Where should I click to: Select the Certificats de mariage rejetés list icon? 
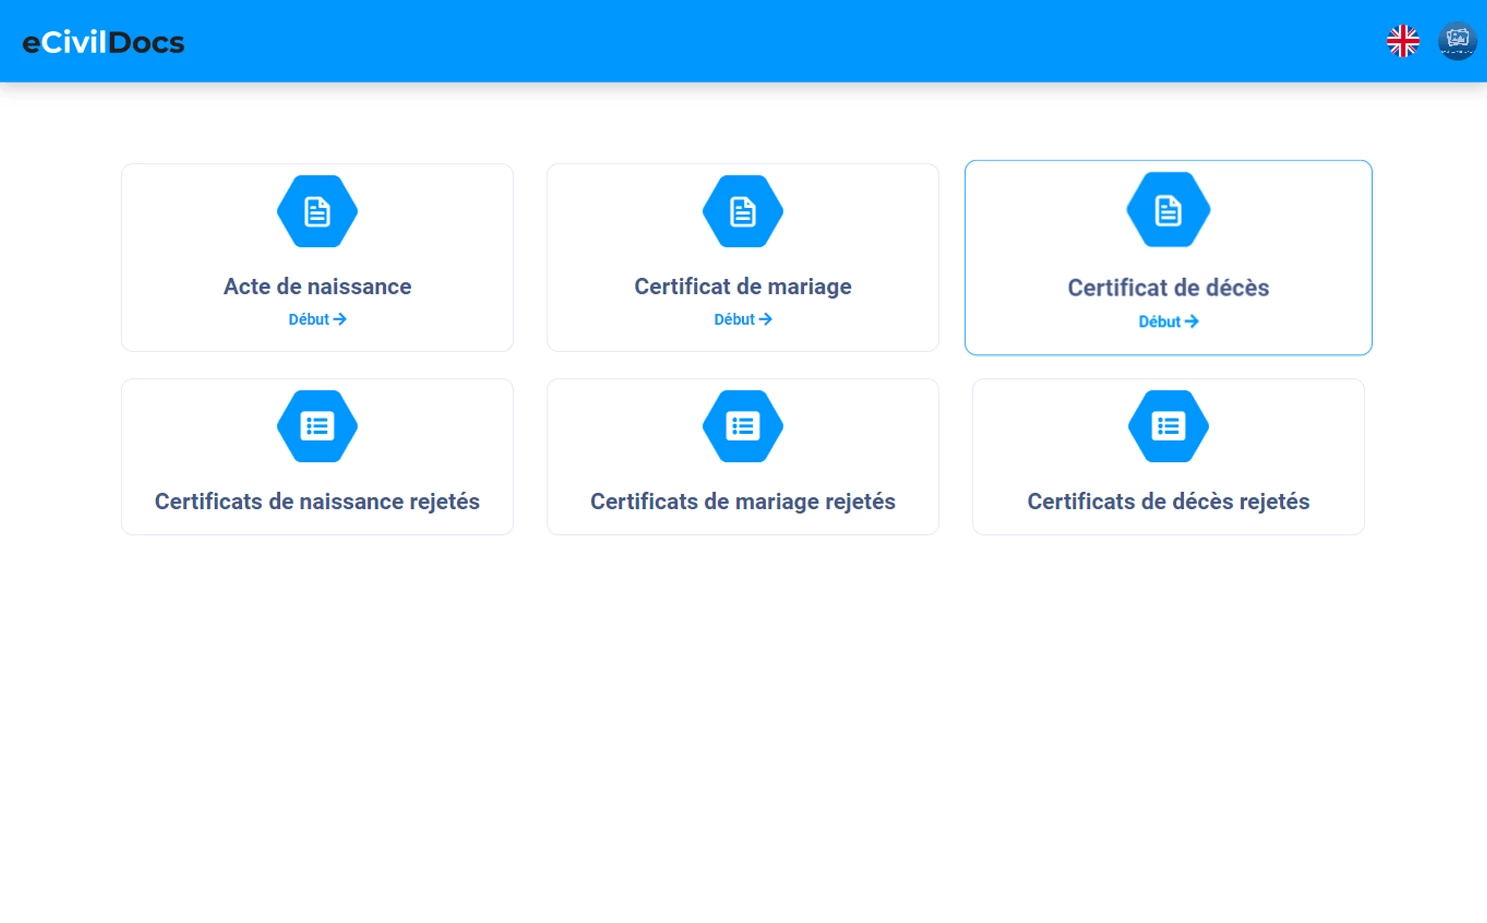(x=742, y=426)
